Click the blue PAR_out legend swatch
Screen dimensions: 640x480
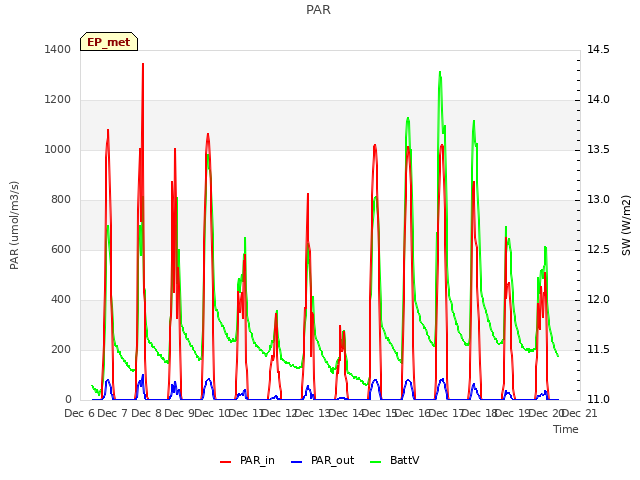[x=297, y=462]
